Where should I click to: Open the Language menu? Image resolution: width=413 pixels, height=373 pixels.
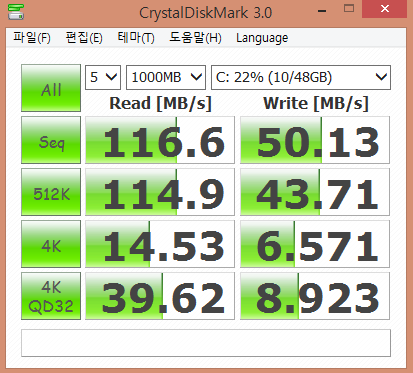[262, 38]
